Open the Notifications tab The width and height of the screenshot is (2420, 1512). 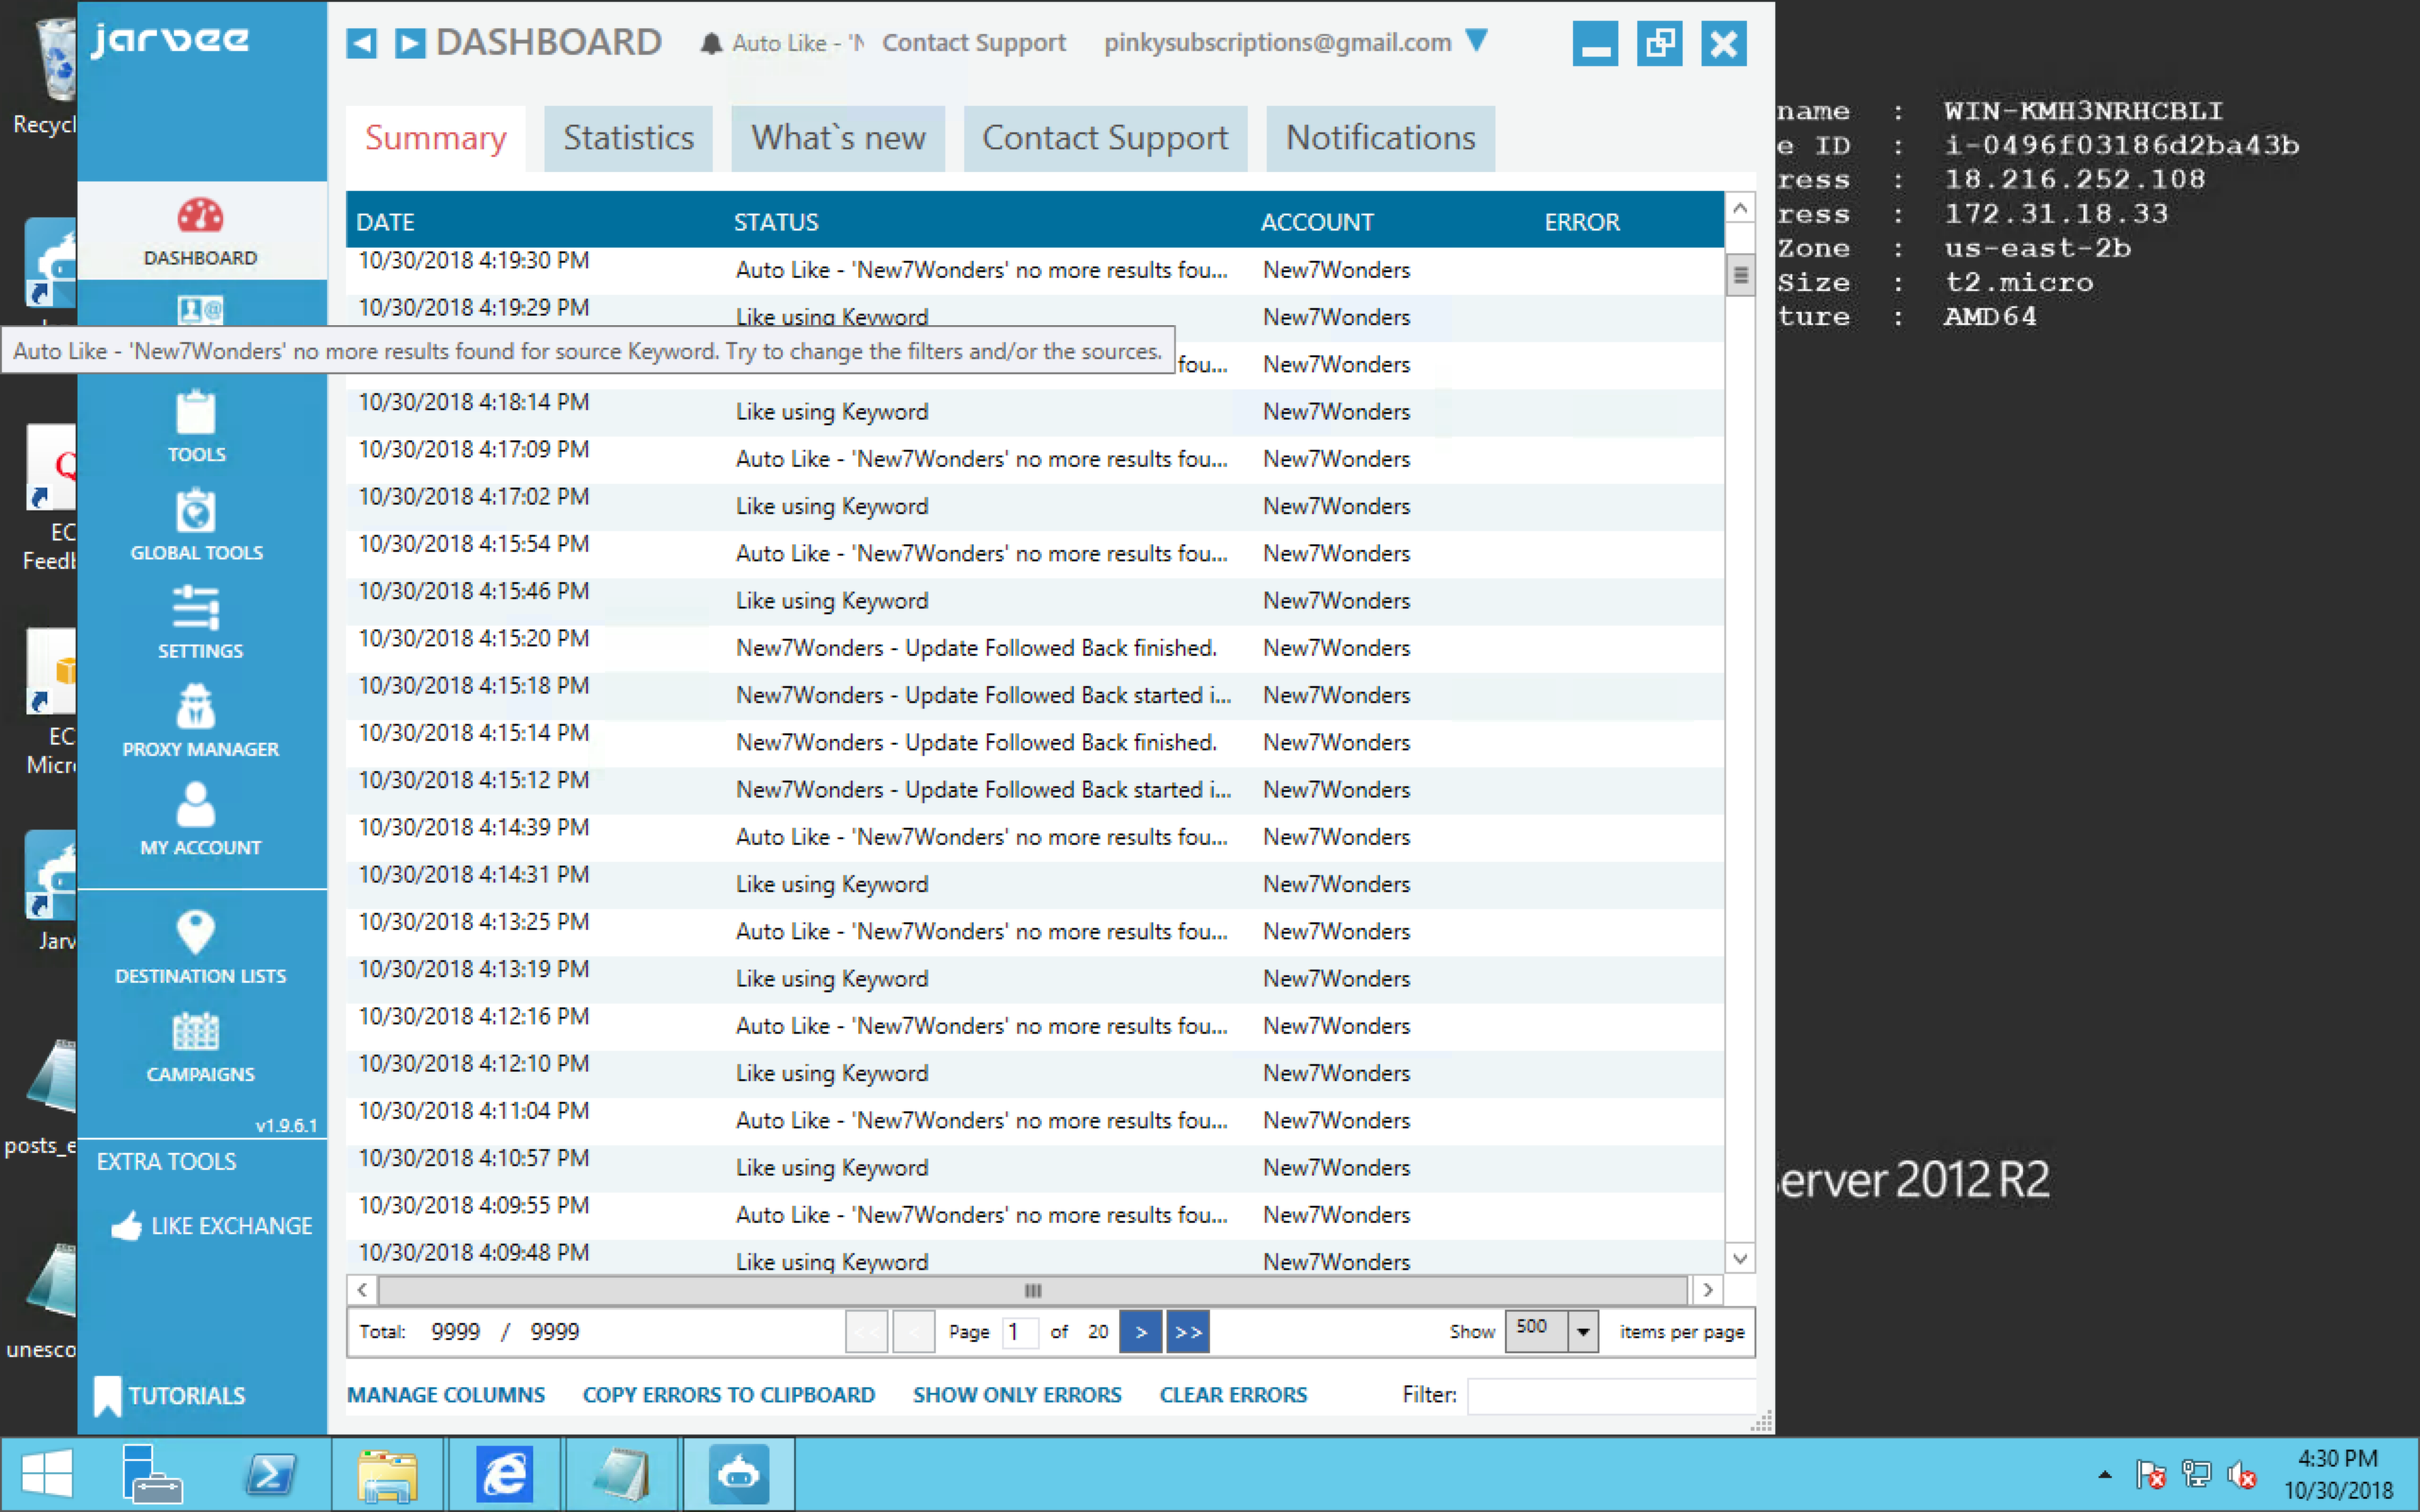1380,138
